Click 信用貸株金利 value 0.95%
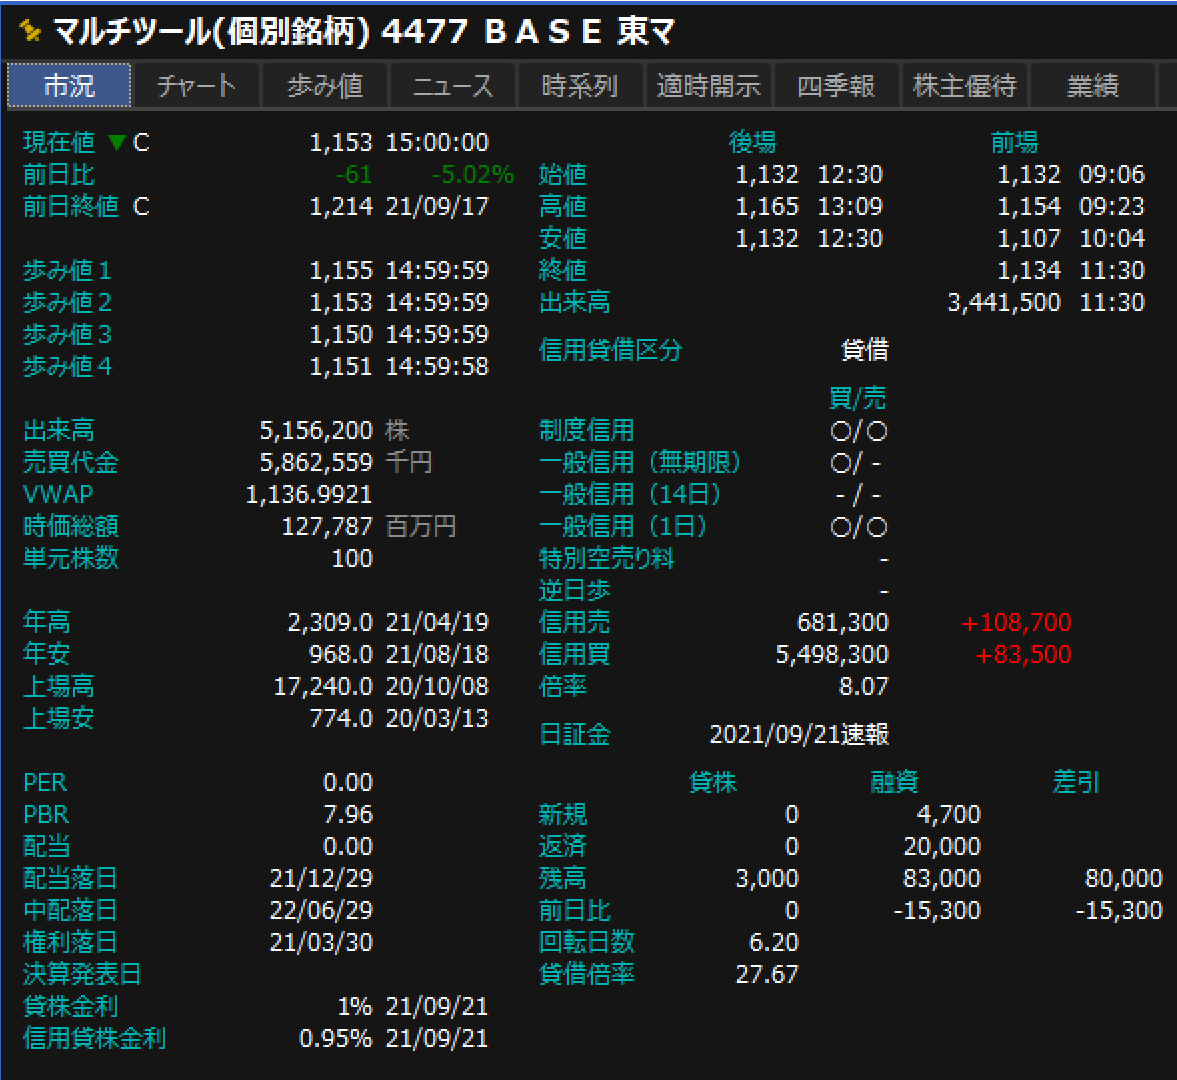The height and width of the screenshot is (1080, 1177). (336, 1038)
